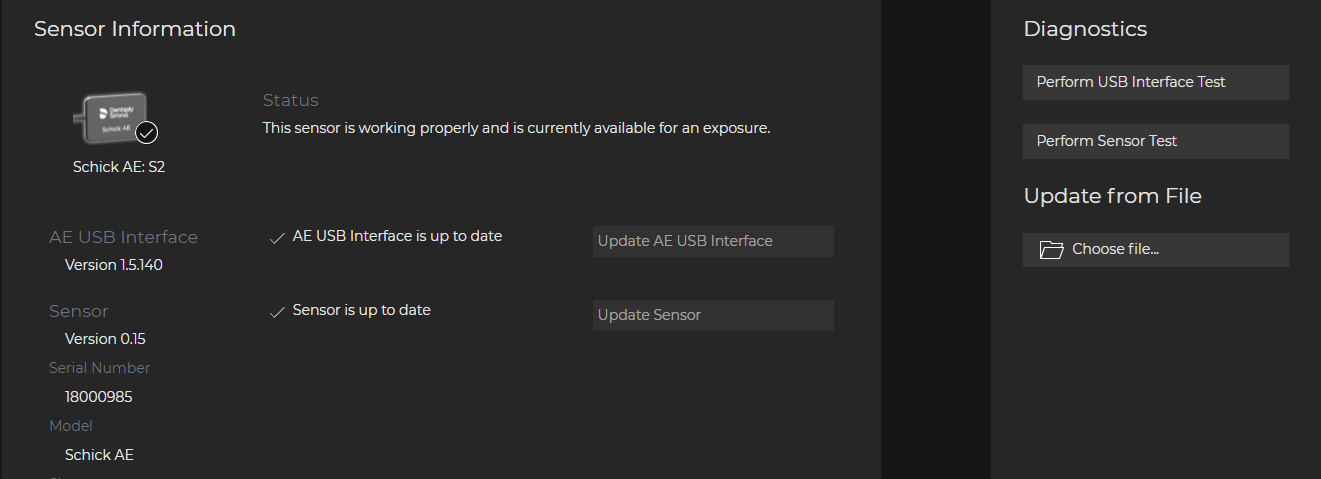1321x479 pixels.
Task: Start the Perform Sensor Test diagnostic
Action: click(x=1155, y=141)
